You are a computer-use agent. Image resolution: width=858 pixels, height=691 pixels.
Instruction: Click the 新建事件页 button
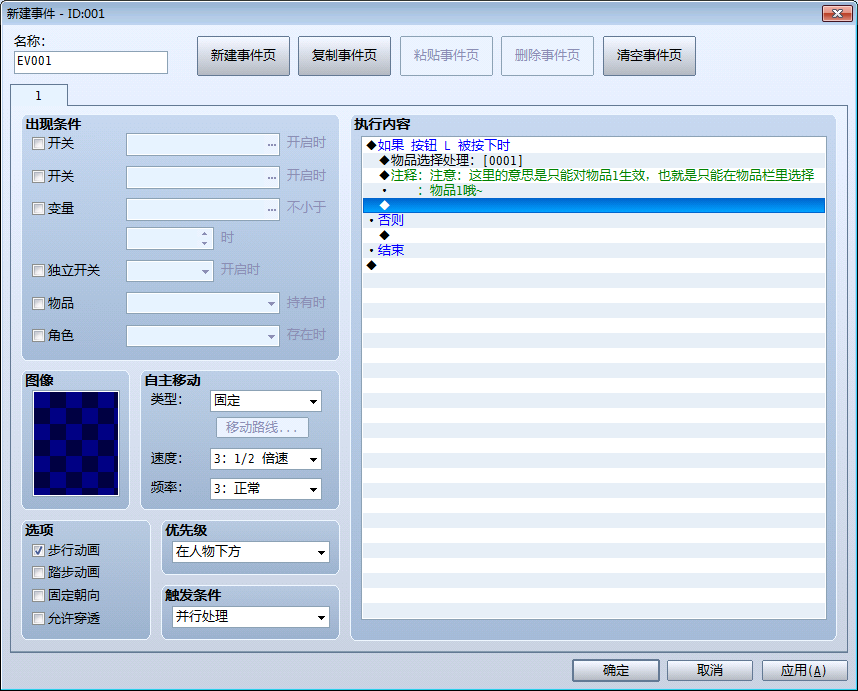pyautogui.click(x=243, y=56)
